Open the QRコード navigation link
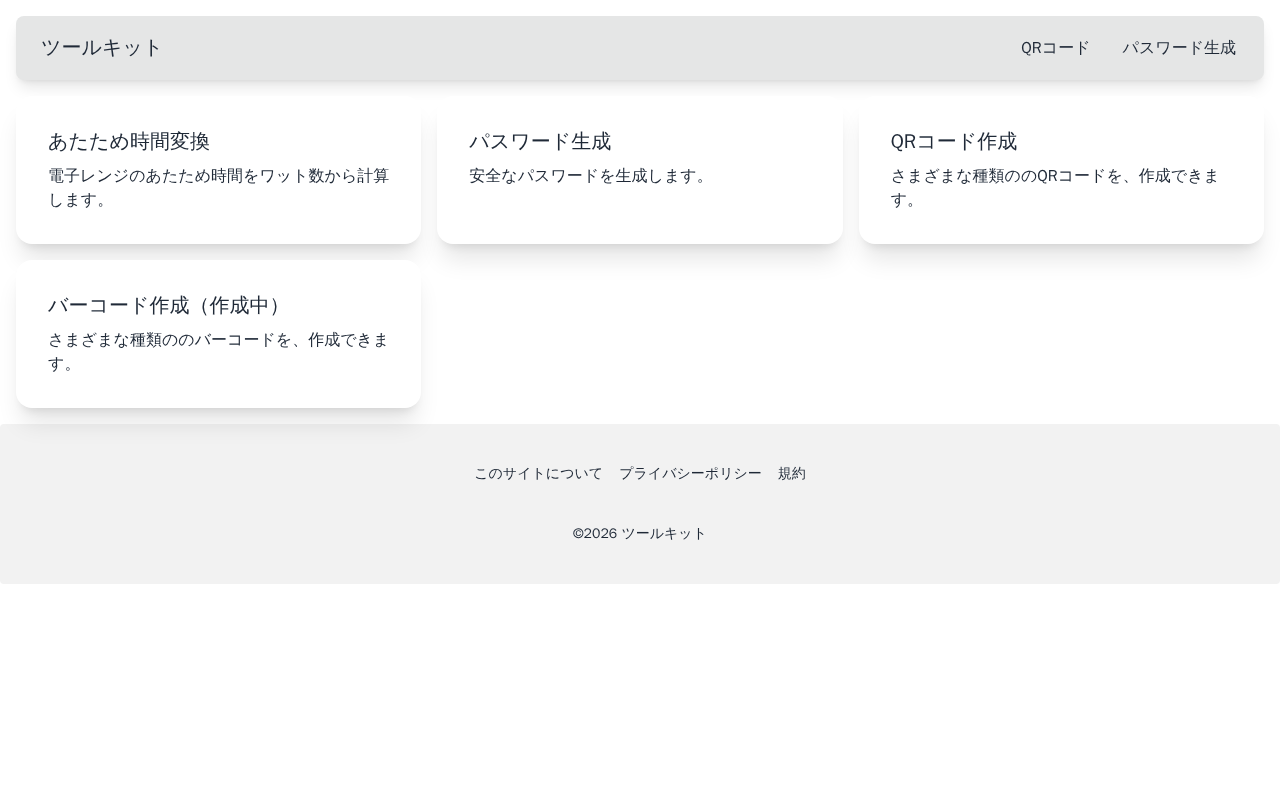Viewport: 1280px width, 800px height. (x=1055, y=48)
